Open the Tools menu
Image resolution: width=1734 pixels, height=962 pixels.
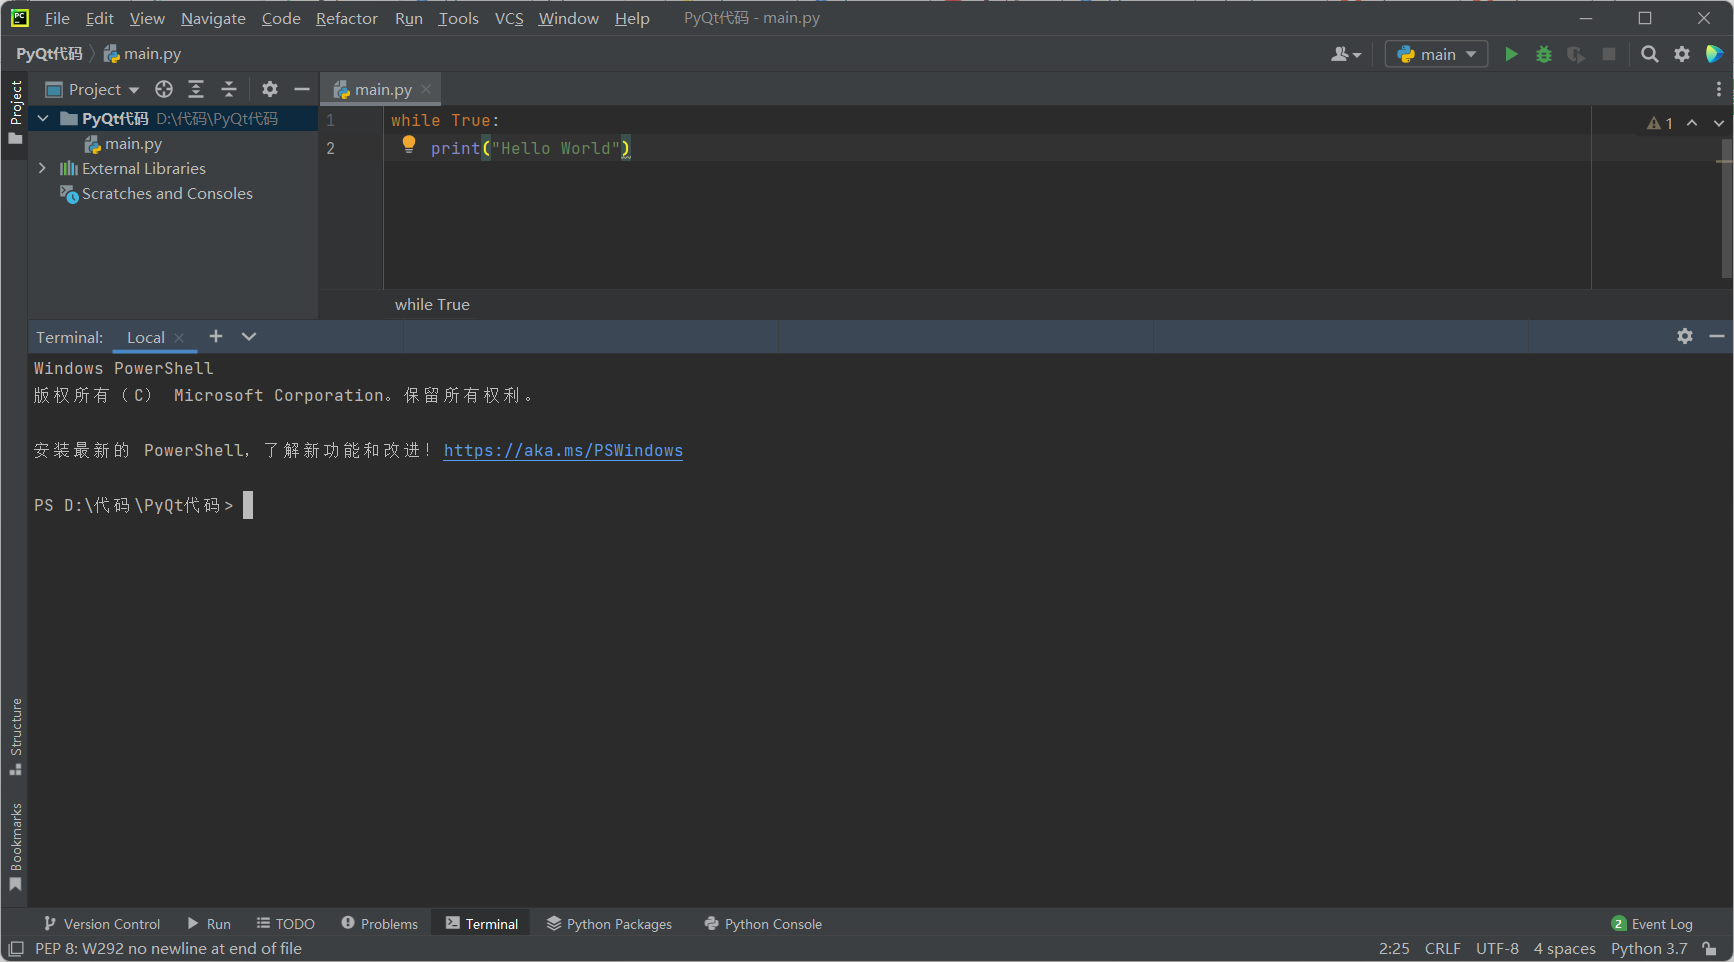pyautogui.click(x=458, y=18)
